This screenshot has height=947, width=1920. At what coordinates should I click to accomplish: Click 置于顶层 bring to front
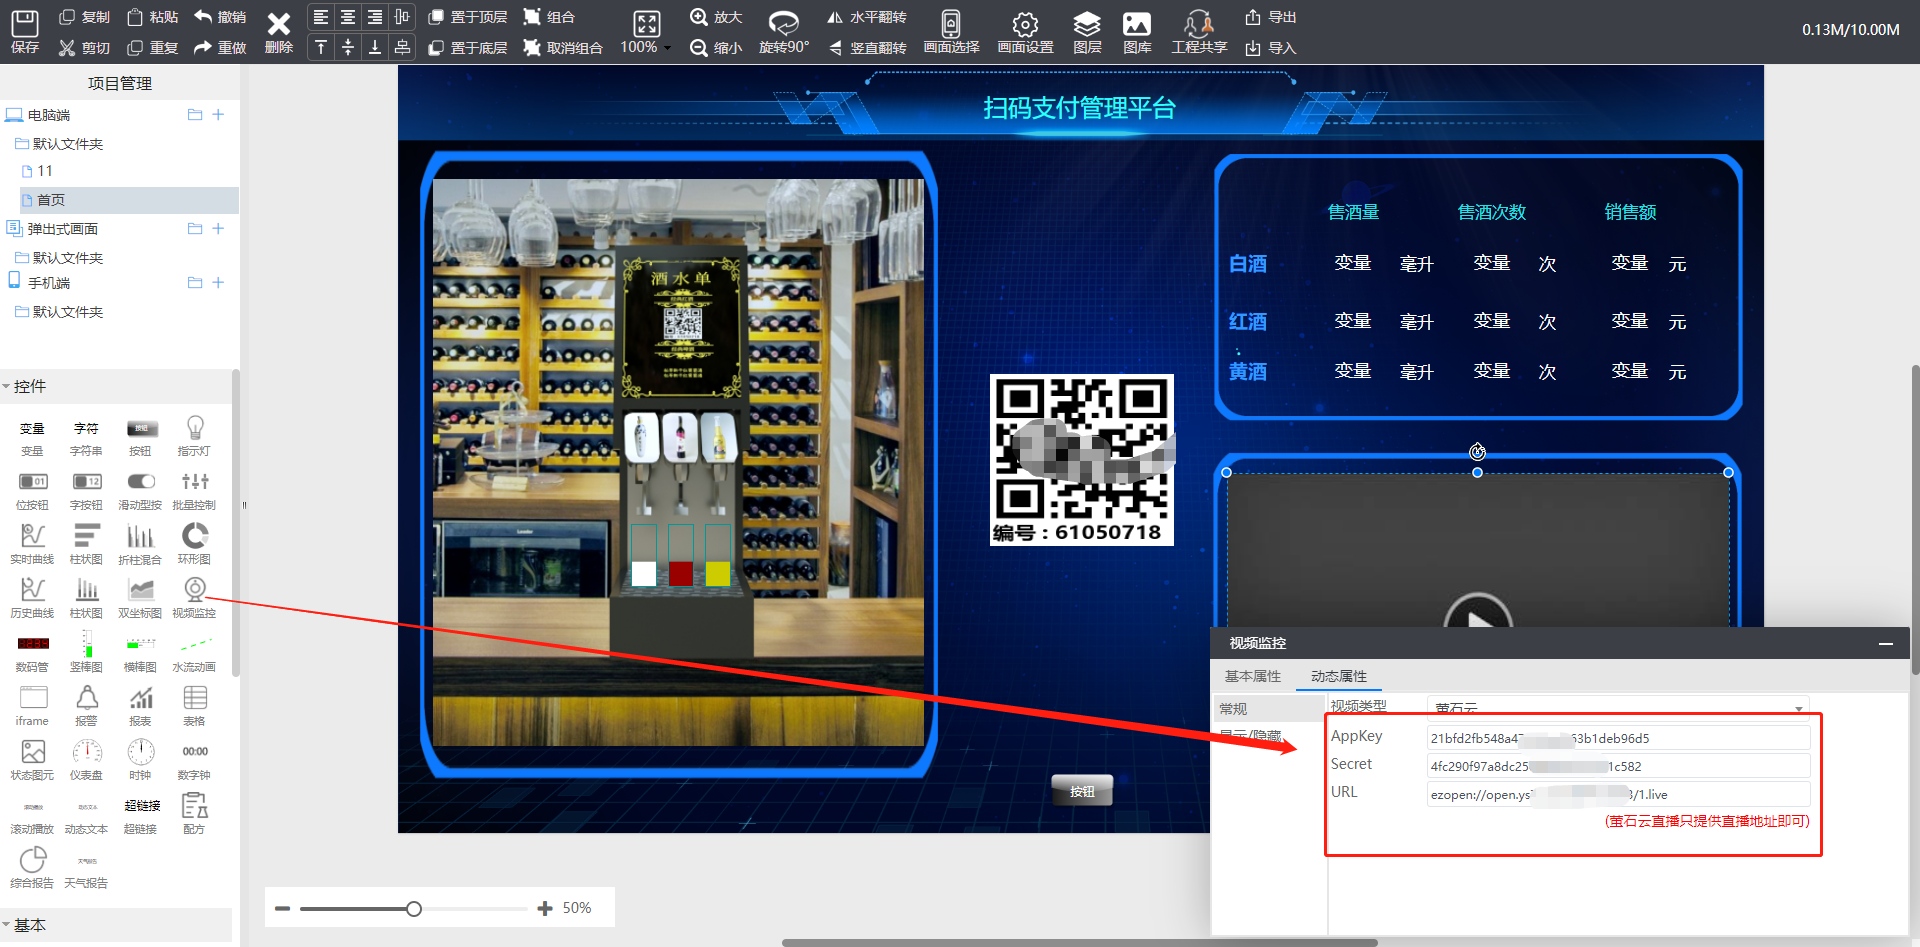(x=467, y=17)
